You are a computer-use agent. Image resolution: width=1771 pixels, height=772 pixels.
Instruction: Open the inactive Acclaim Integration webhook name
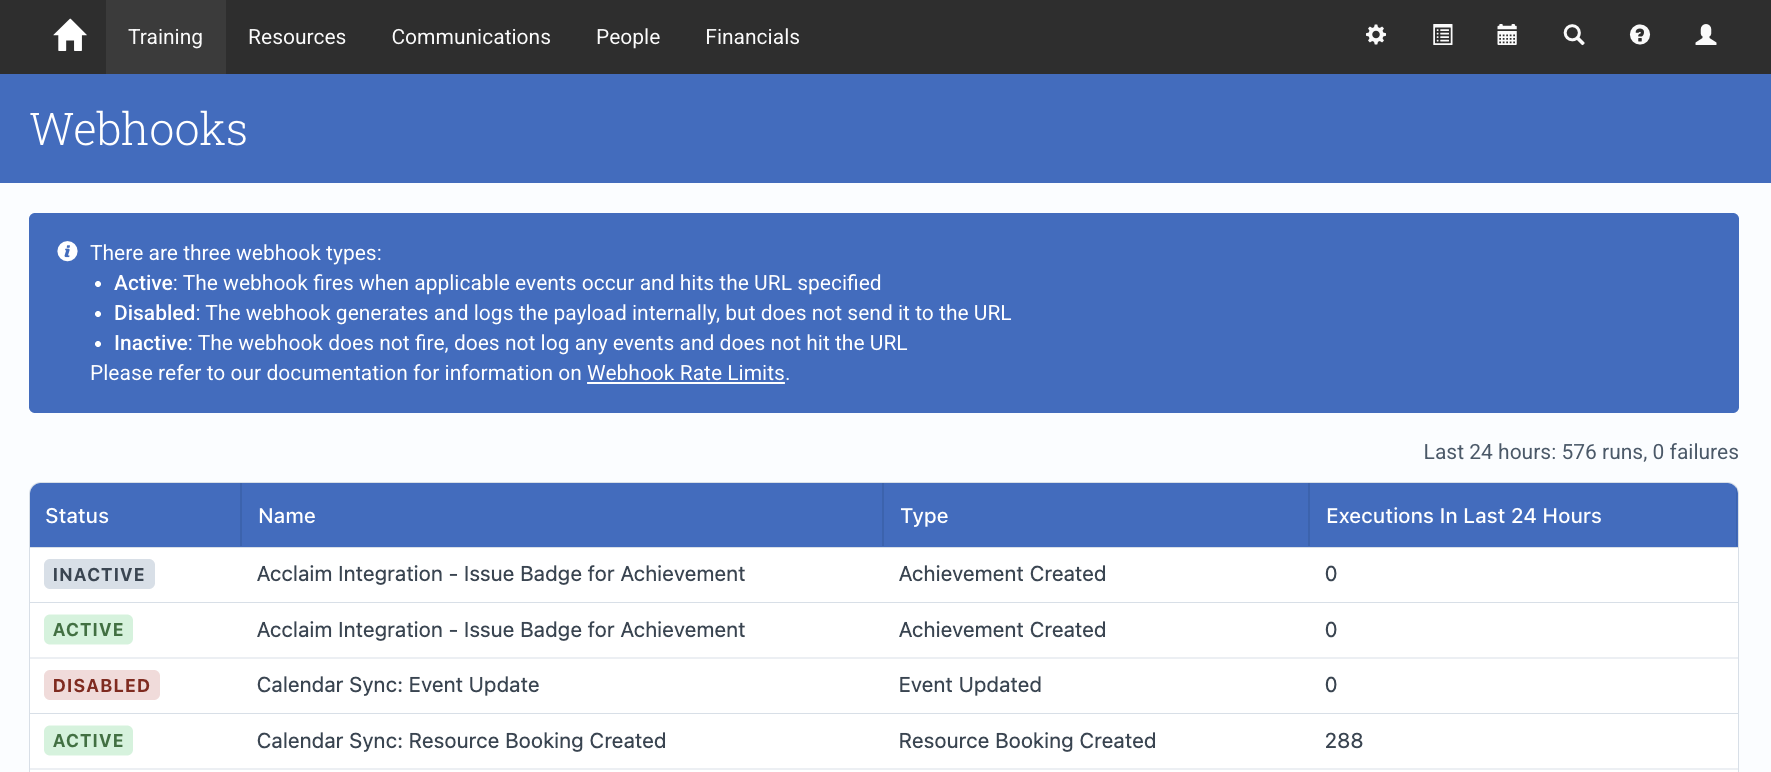pos(501,574)
